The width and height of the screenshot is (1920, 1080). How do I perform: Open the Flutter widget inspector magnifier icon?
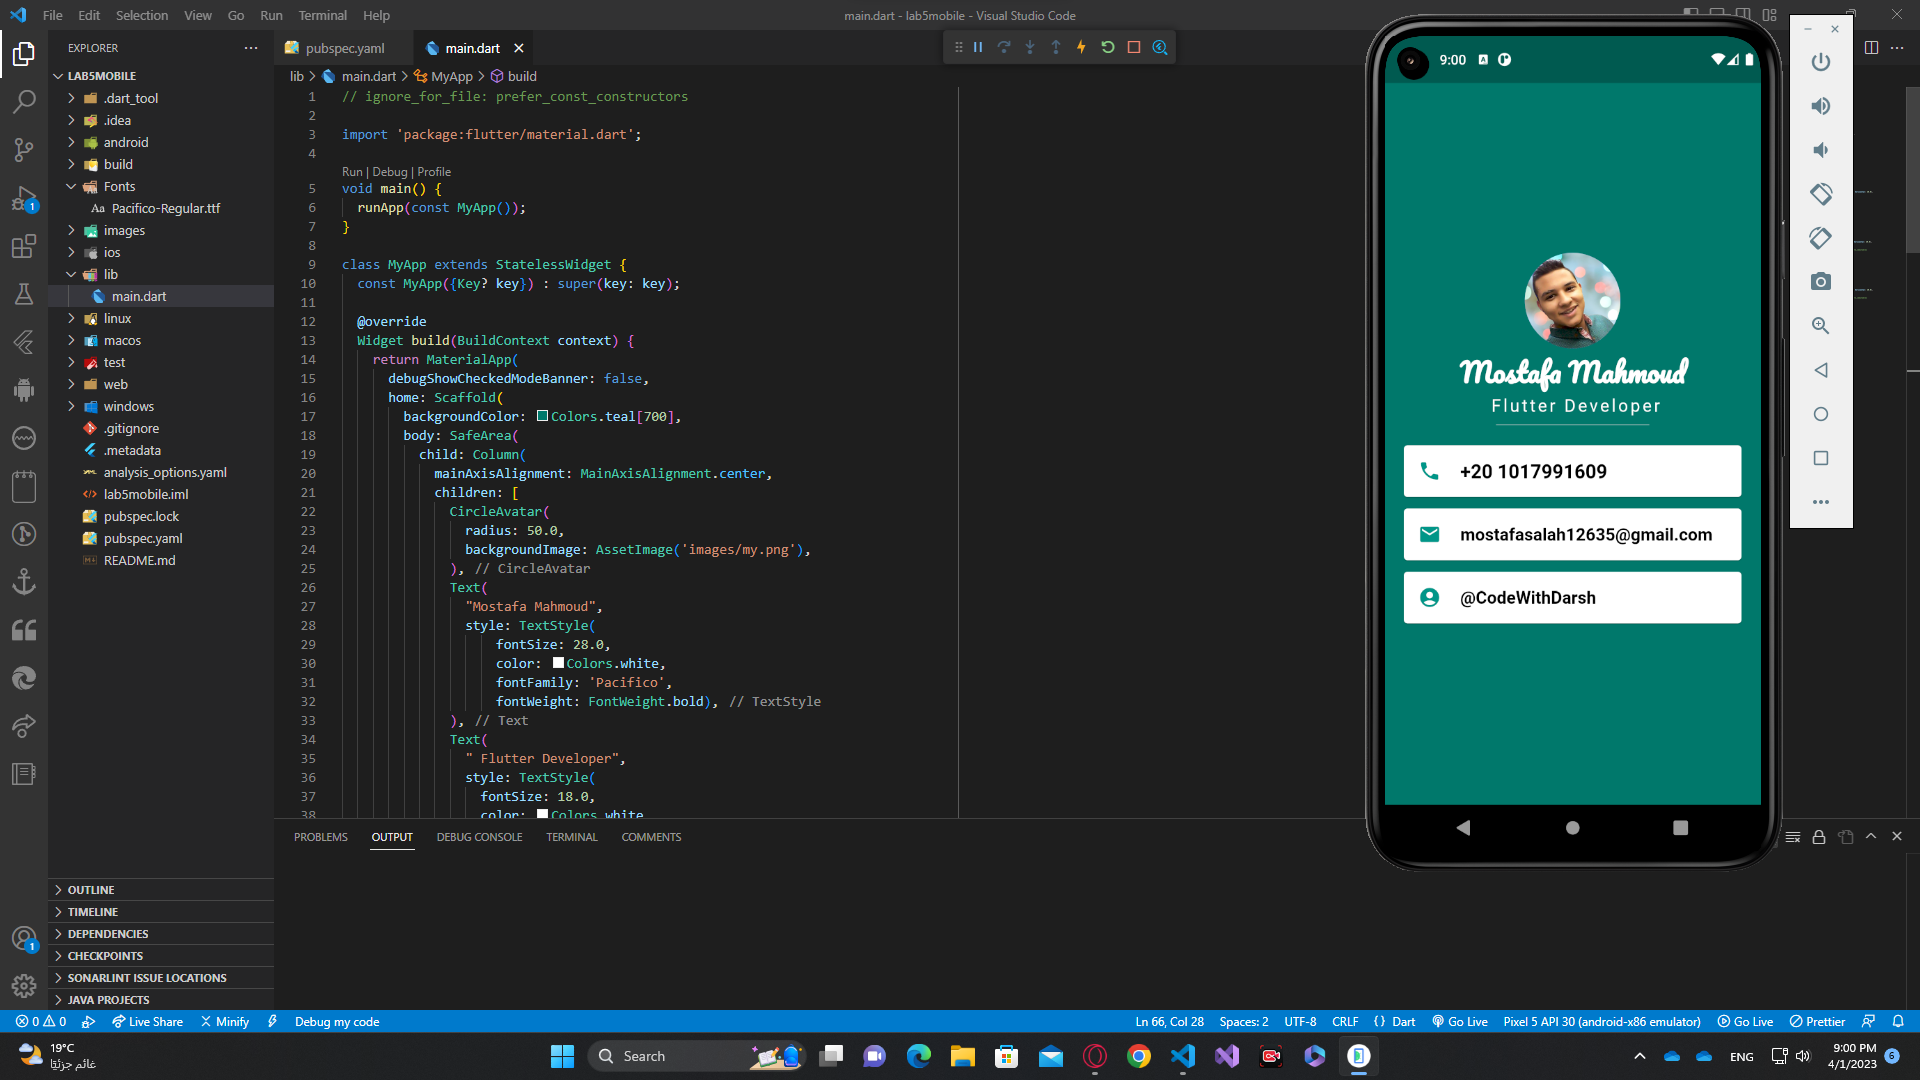point(1160,47)
